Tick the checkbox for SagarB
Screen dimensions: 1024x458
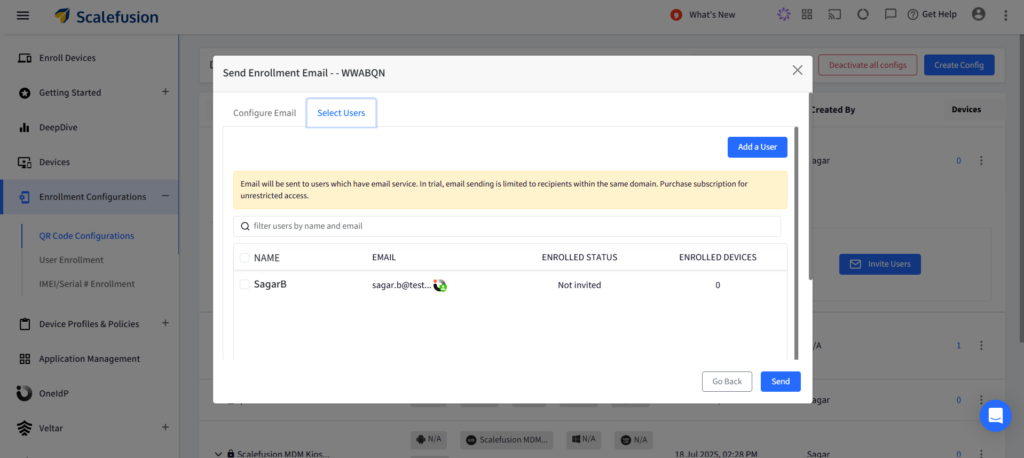click(x=244, y=284)
